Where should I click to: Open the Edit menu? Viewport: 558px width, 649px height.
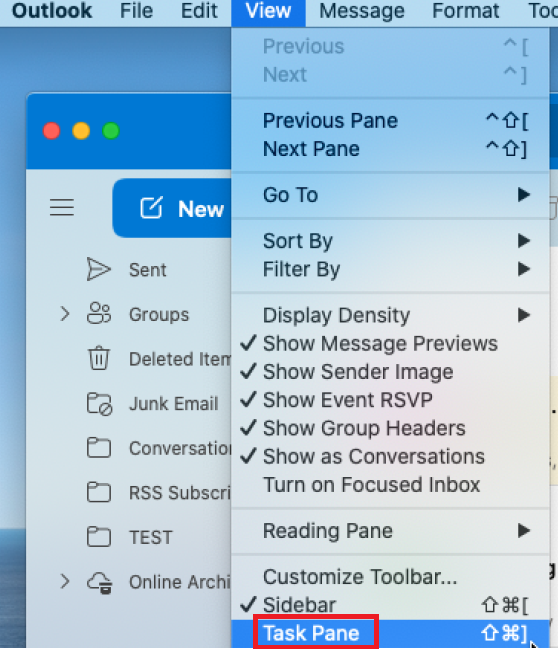pyautogui.click(x=199, y=11)
